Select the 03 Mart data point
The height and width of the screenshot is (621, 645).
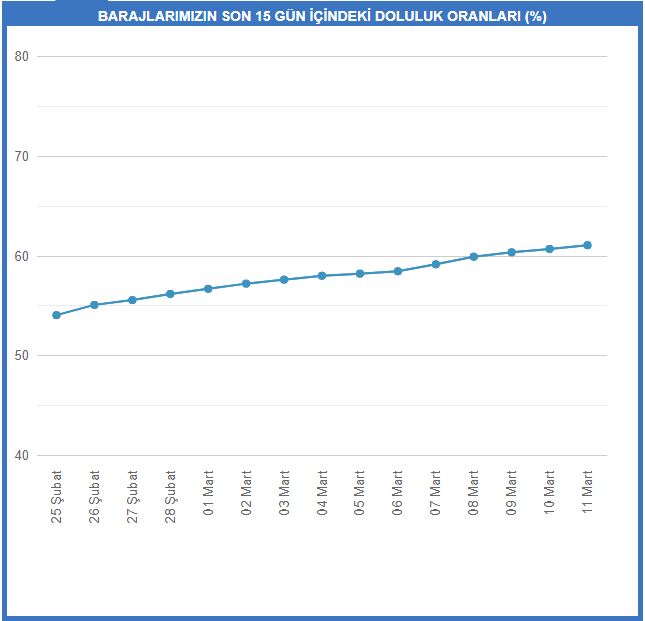[284, 280]
